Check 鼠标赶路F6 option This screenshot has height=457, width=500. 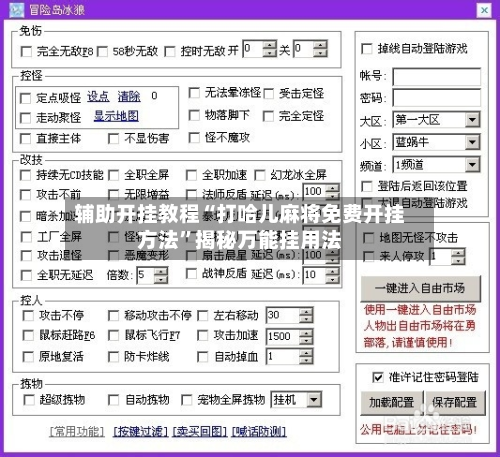tap(28, 336)
